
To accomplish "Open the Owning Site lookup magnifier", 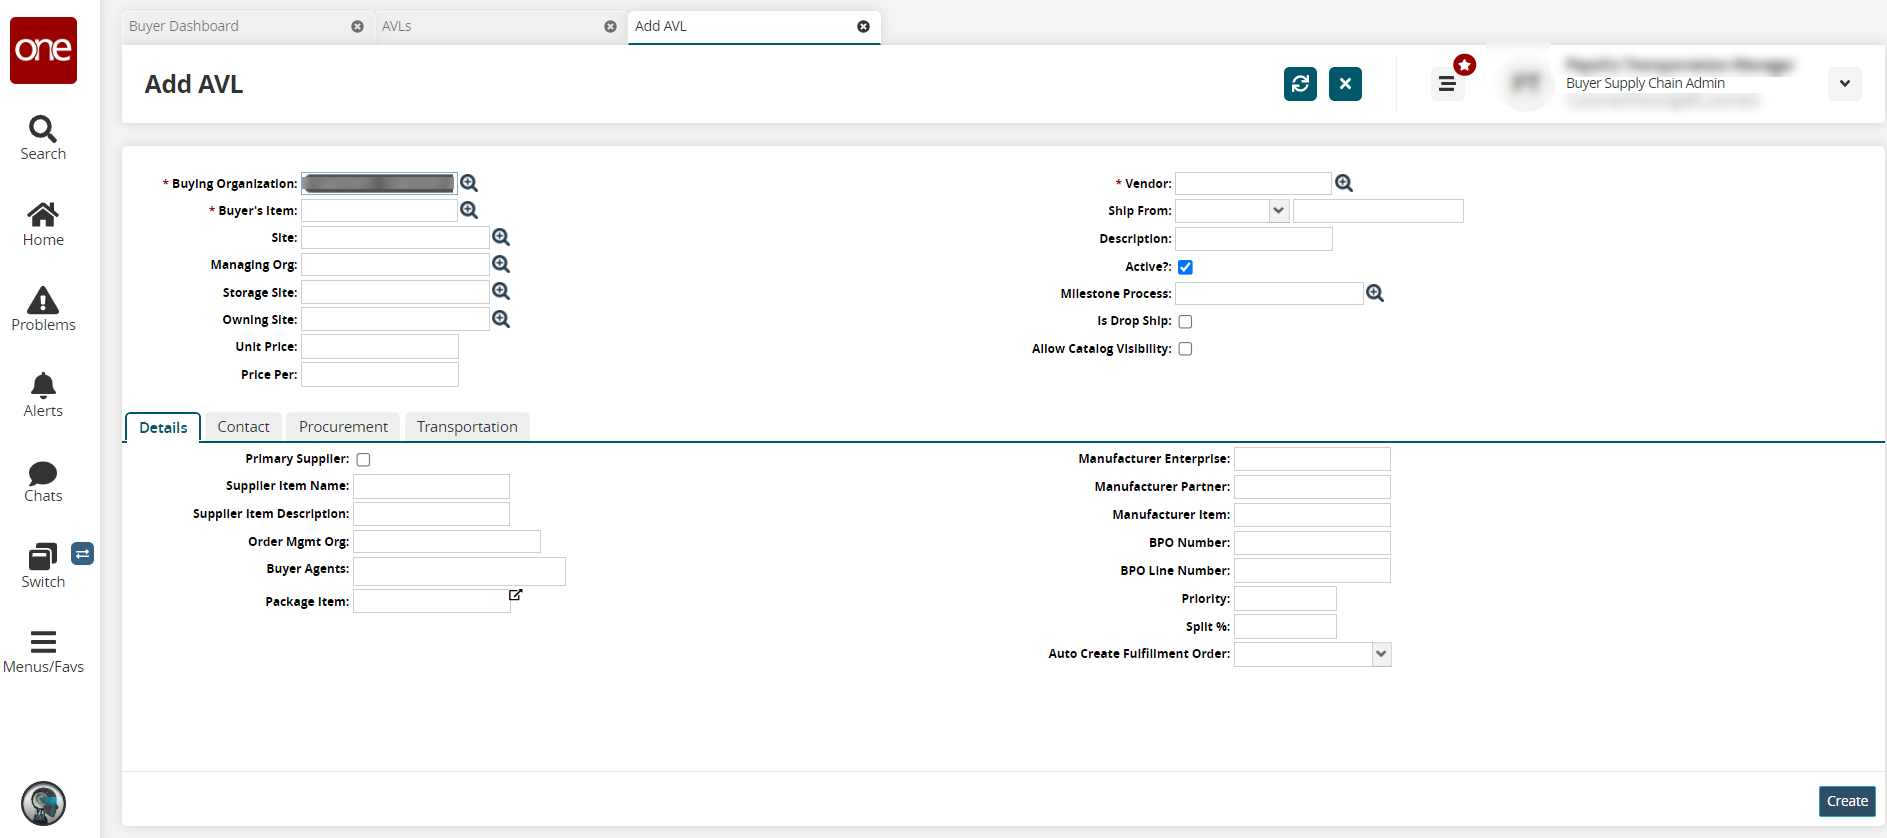I will pyautogui.click(x=501, y=319).
